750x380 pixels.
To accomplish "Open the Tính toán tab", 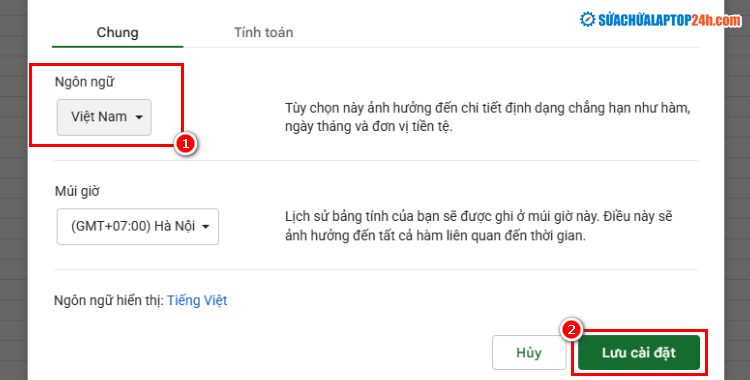I will [x=264, y=33].
